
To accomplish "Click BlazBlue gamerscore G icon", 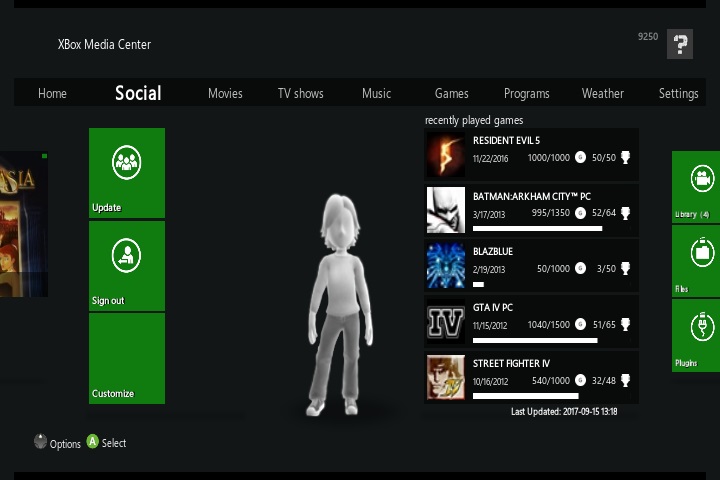I will point(580,268).
